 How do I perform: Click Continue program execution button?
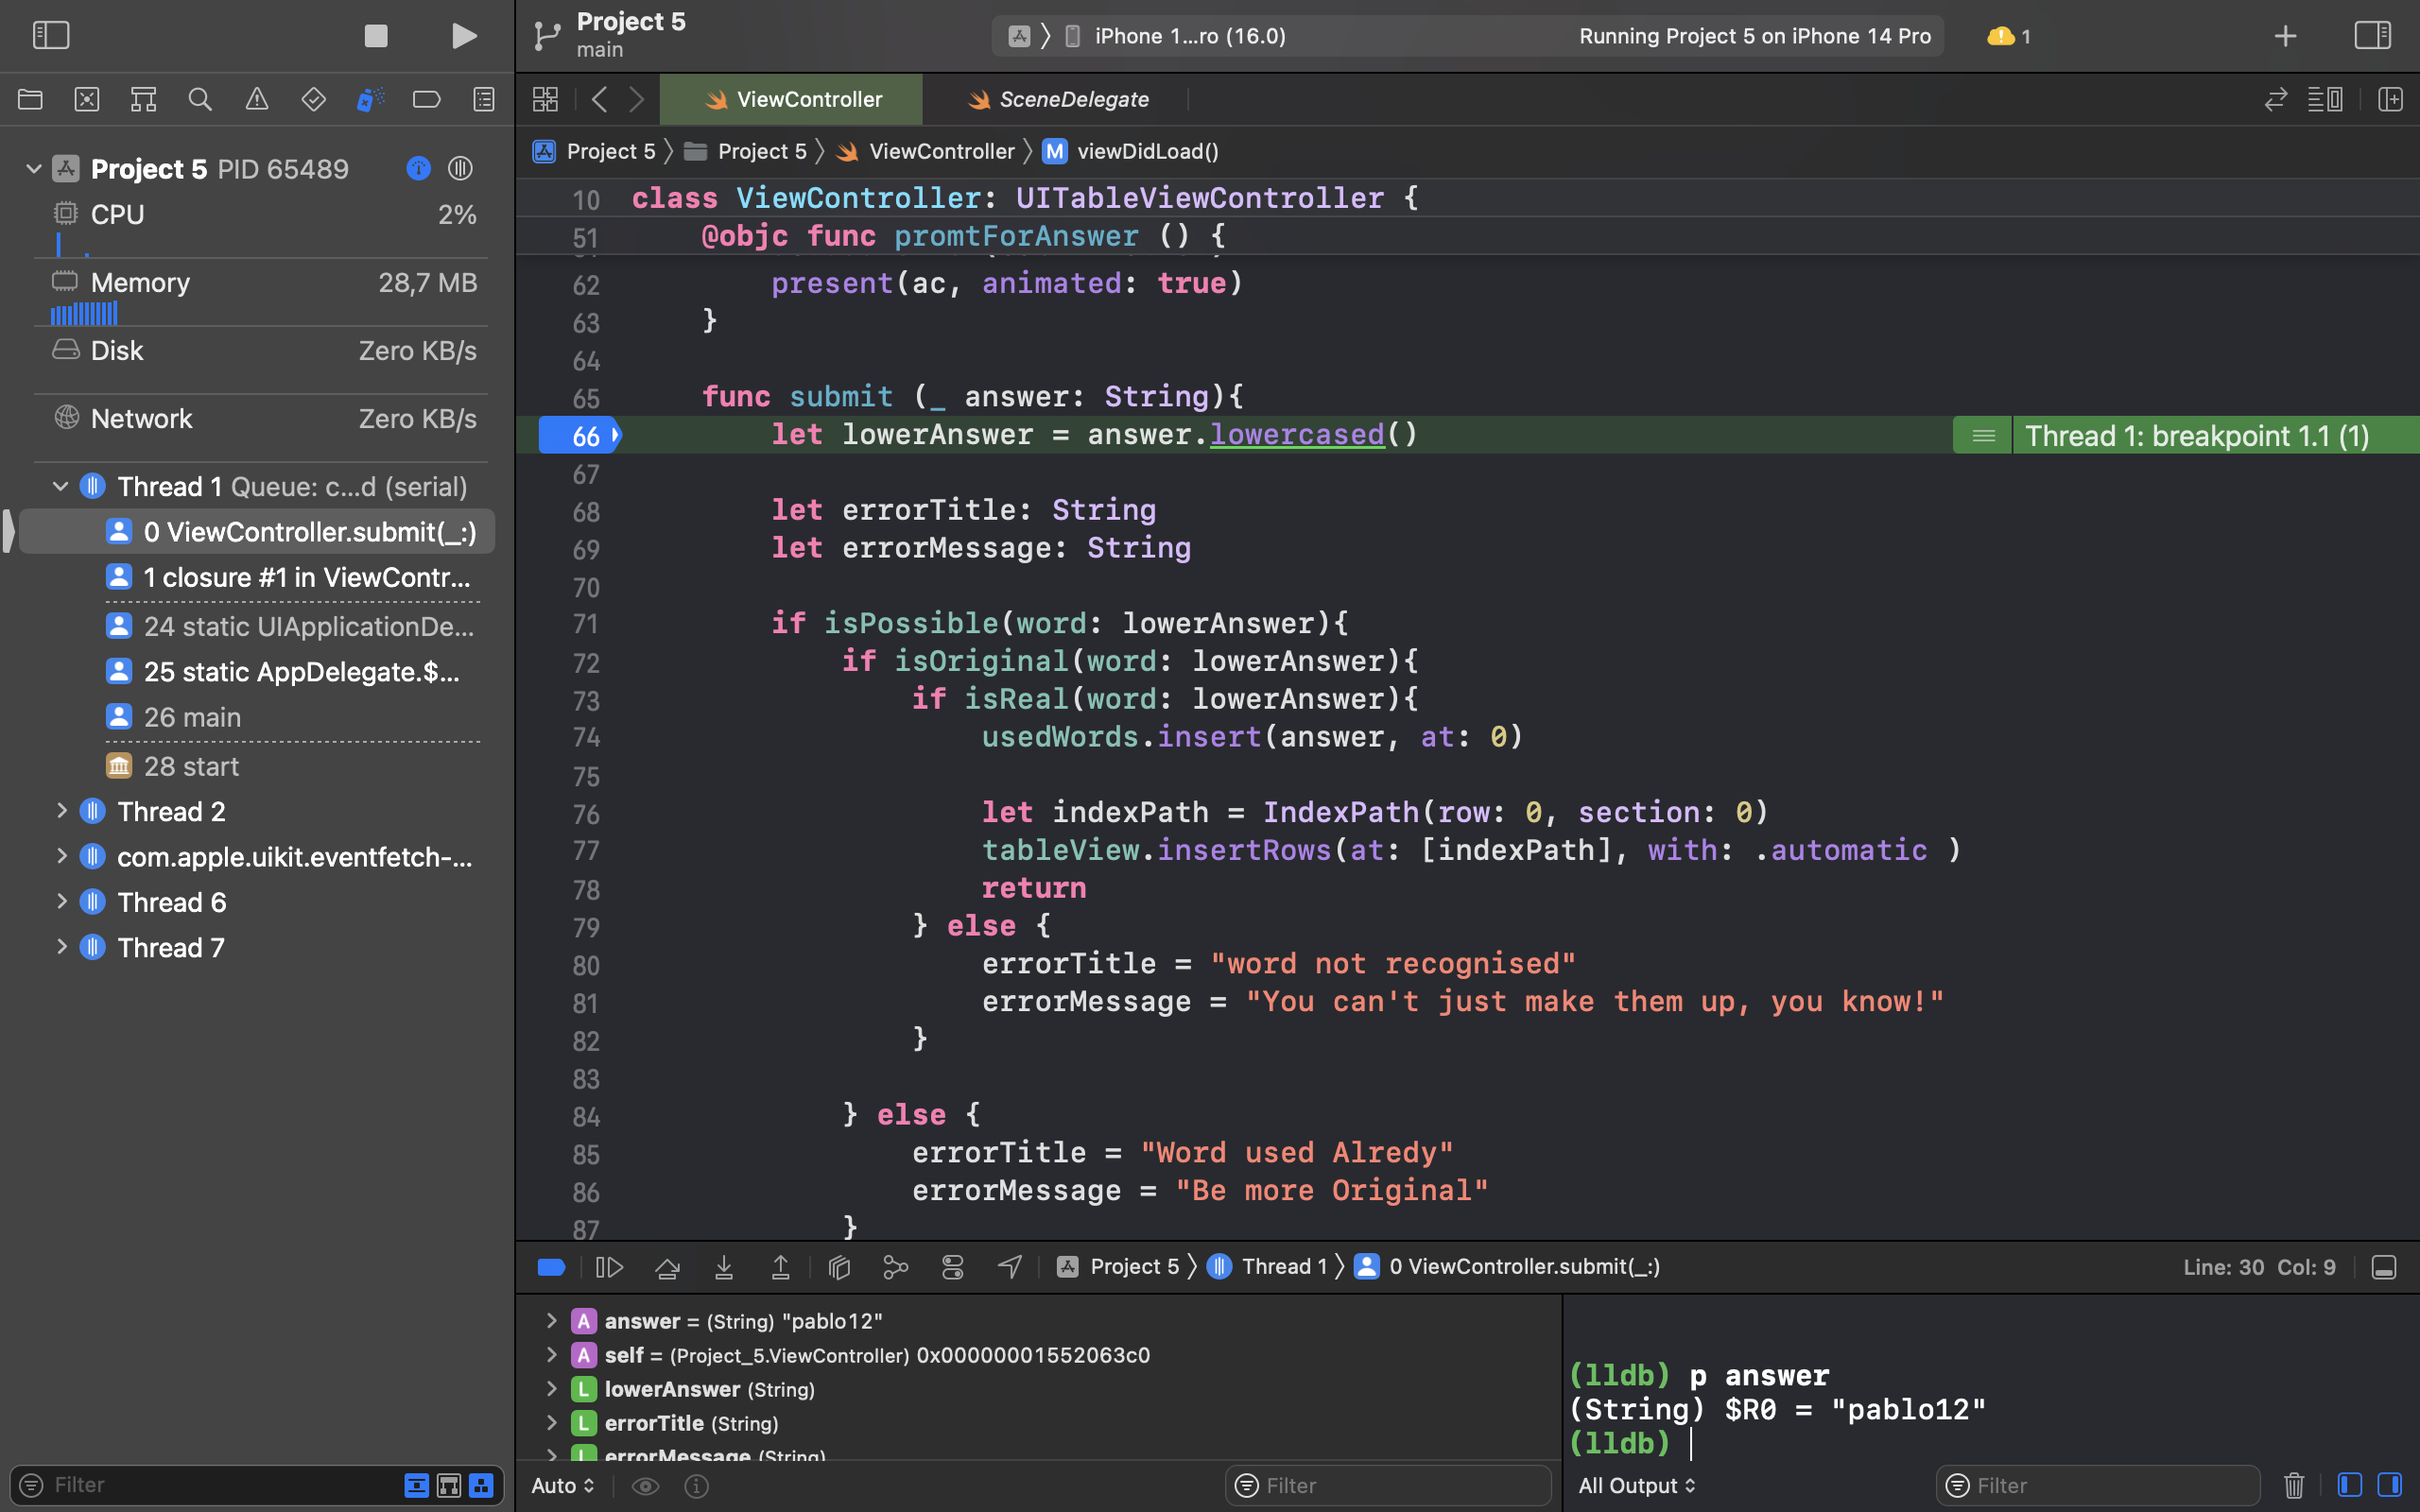pos(609,1266)
